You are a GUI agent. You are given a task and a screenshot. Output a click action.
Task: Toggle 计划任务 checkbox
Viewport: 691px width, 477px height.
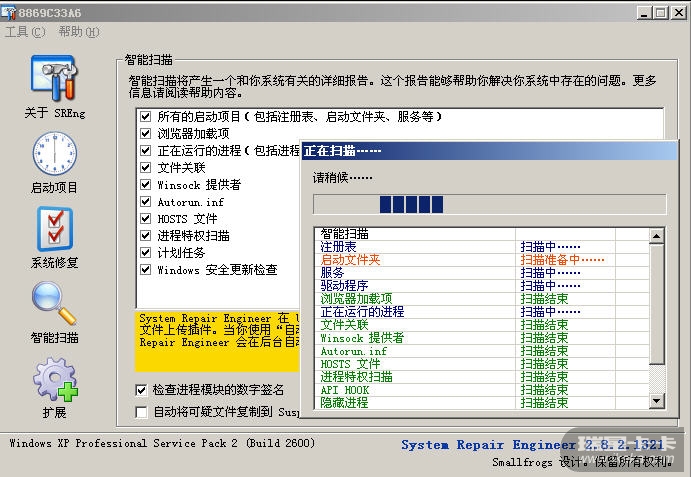[145, 252]
